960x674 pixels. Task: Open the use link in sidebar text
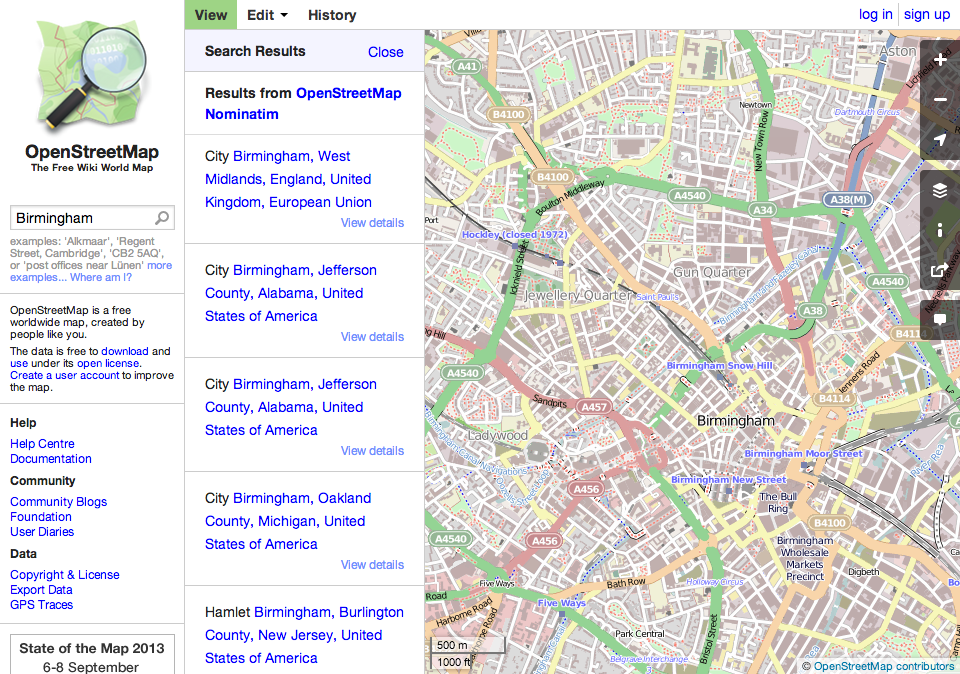[x=19, y=363]
